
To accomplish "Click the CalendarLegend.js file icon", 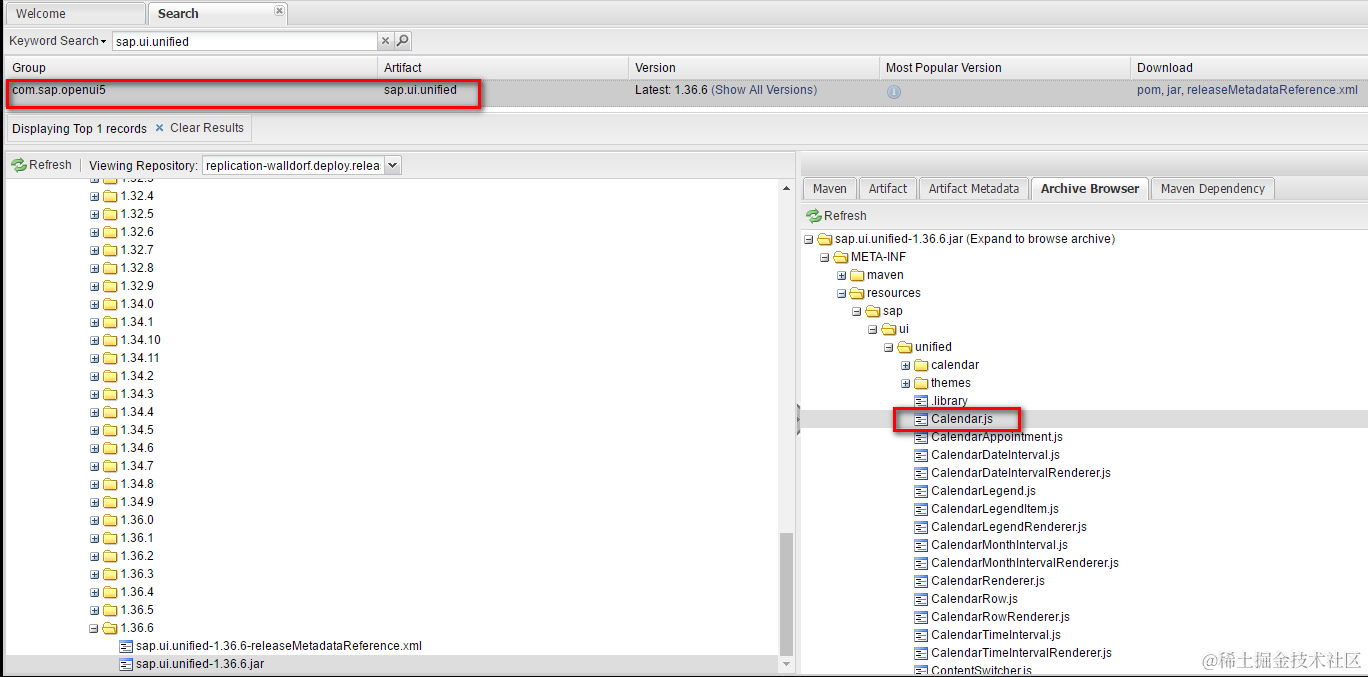I will (921, 491).
